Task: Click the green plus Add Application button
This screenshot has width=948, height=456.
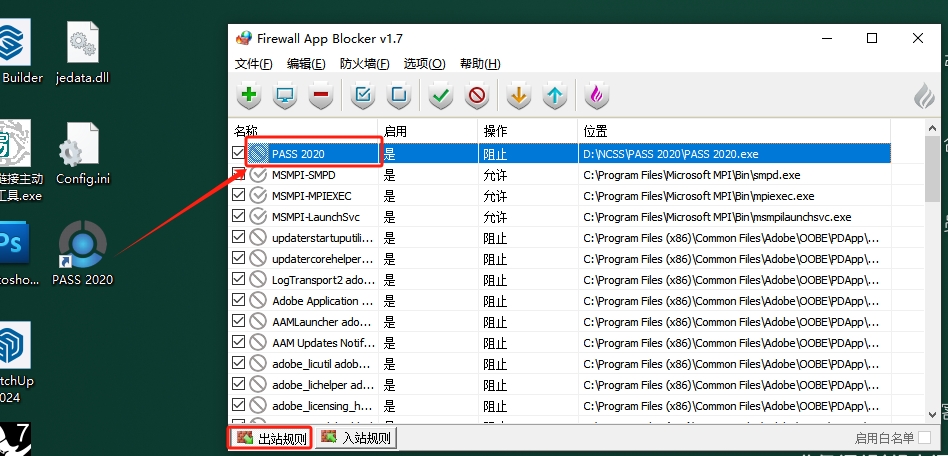Action: click(x=248, y=95)
